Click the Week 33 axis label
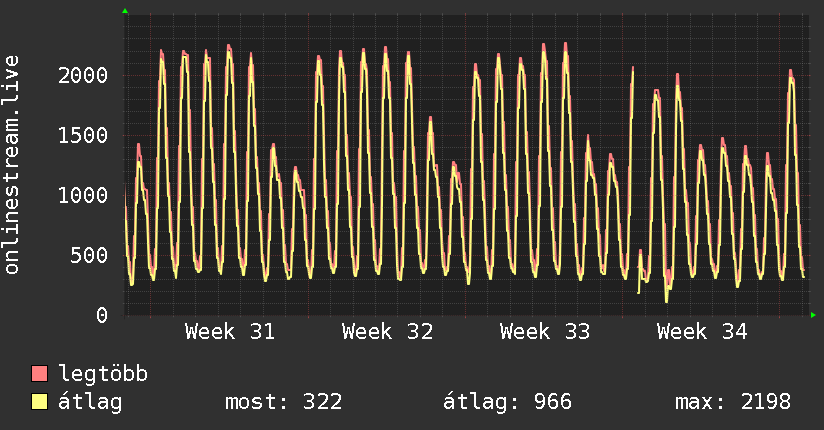This screenshot has width=824, height=430. click(545, 332)
